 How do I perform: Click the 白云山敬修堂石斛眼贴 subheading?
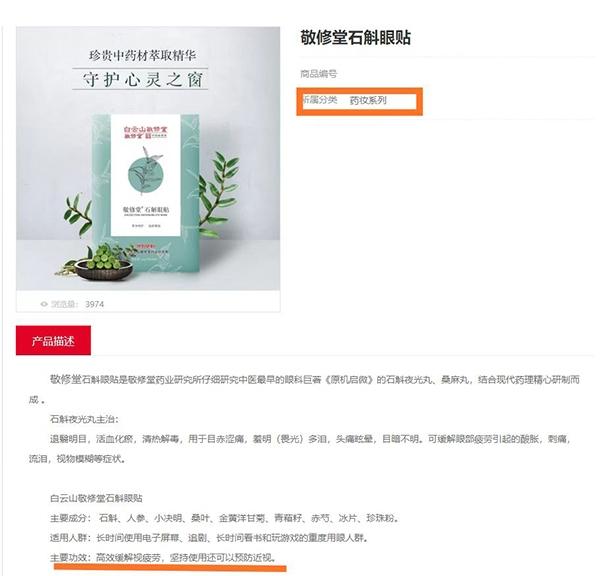[x=96, y=498]
